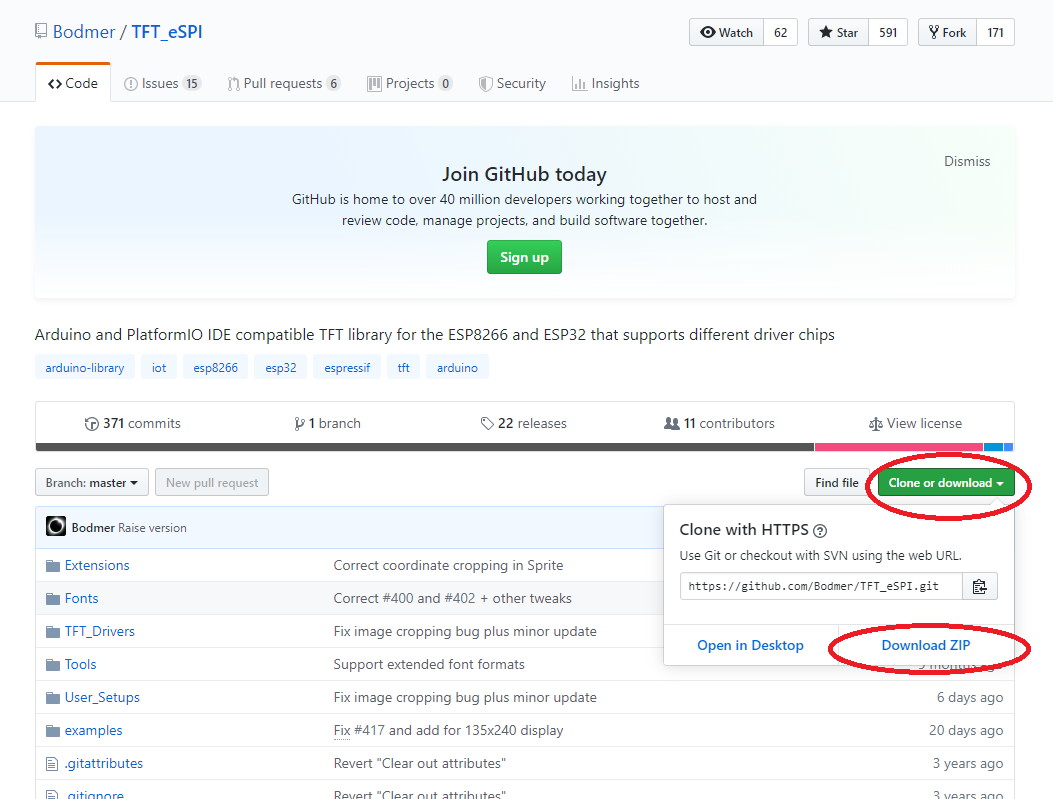Viewport: 1053px width, 799px height.
Task: Click the esp32 topic tag
Action: 281,368
